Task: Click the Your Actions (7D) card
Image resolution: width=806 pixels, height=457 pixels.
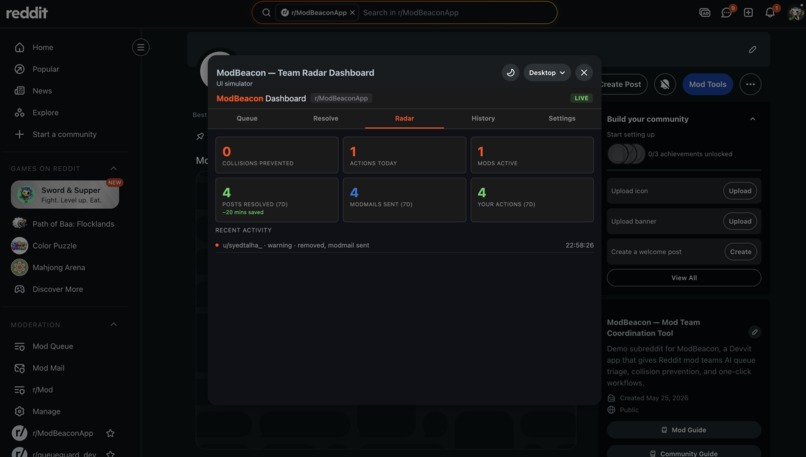Action: [532, 200]
